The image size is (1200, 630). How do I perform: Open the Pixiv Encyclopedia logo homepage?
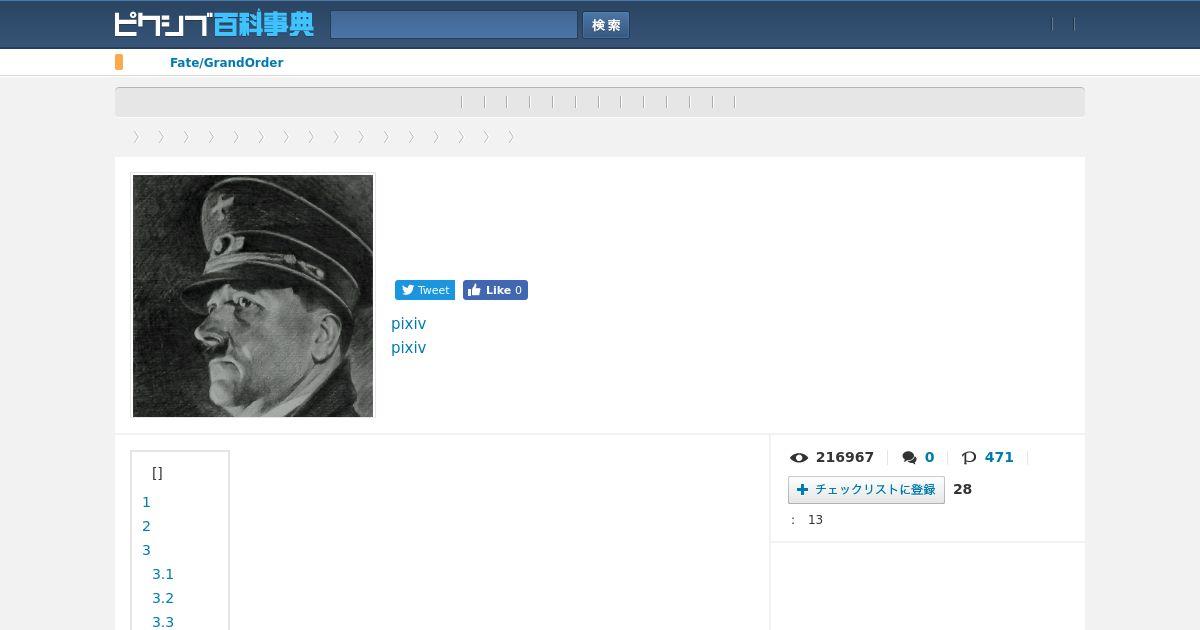click(214, 24)
